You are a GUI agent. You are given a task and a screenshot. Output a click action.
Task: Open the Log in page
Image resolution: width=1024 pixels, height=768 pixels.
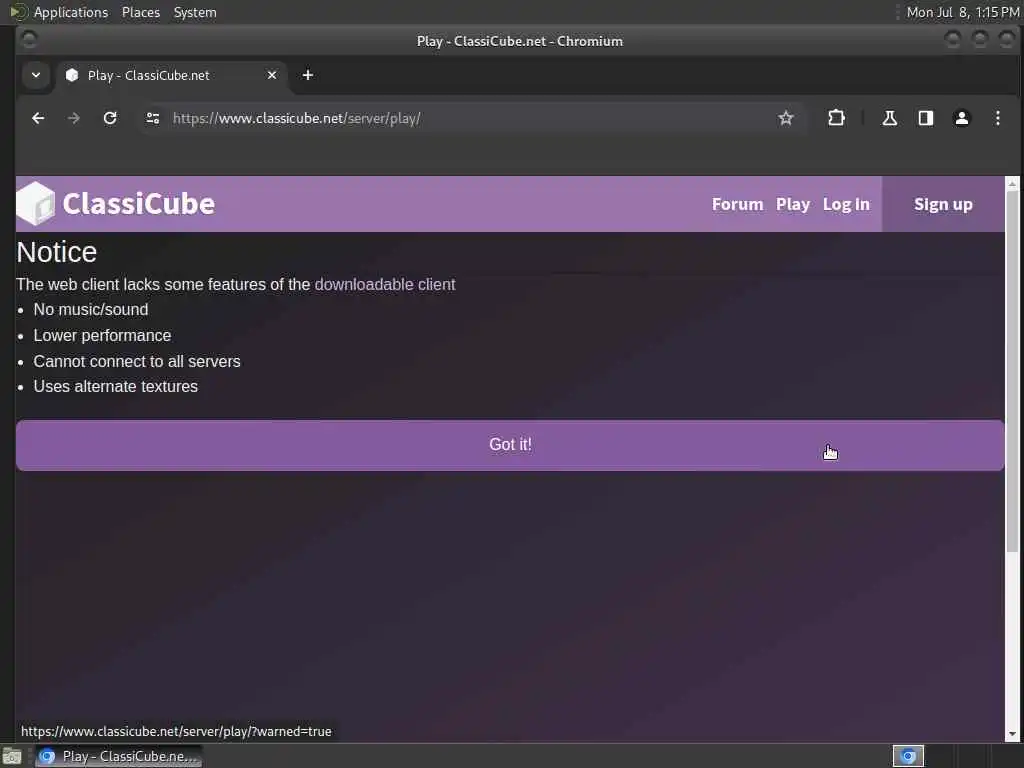point(846,204)
